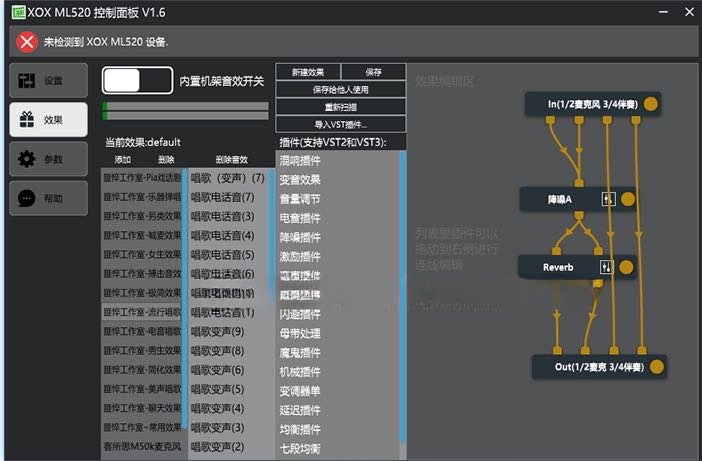Click the yellow circle on the Out node

tap(657, 367)
